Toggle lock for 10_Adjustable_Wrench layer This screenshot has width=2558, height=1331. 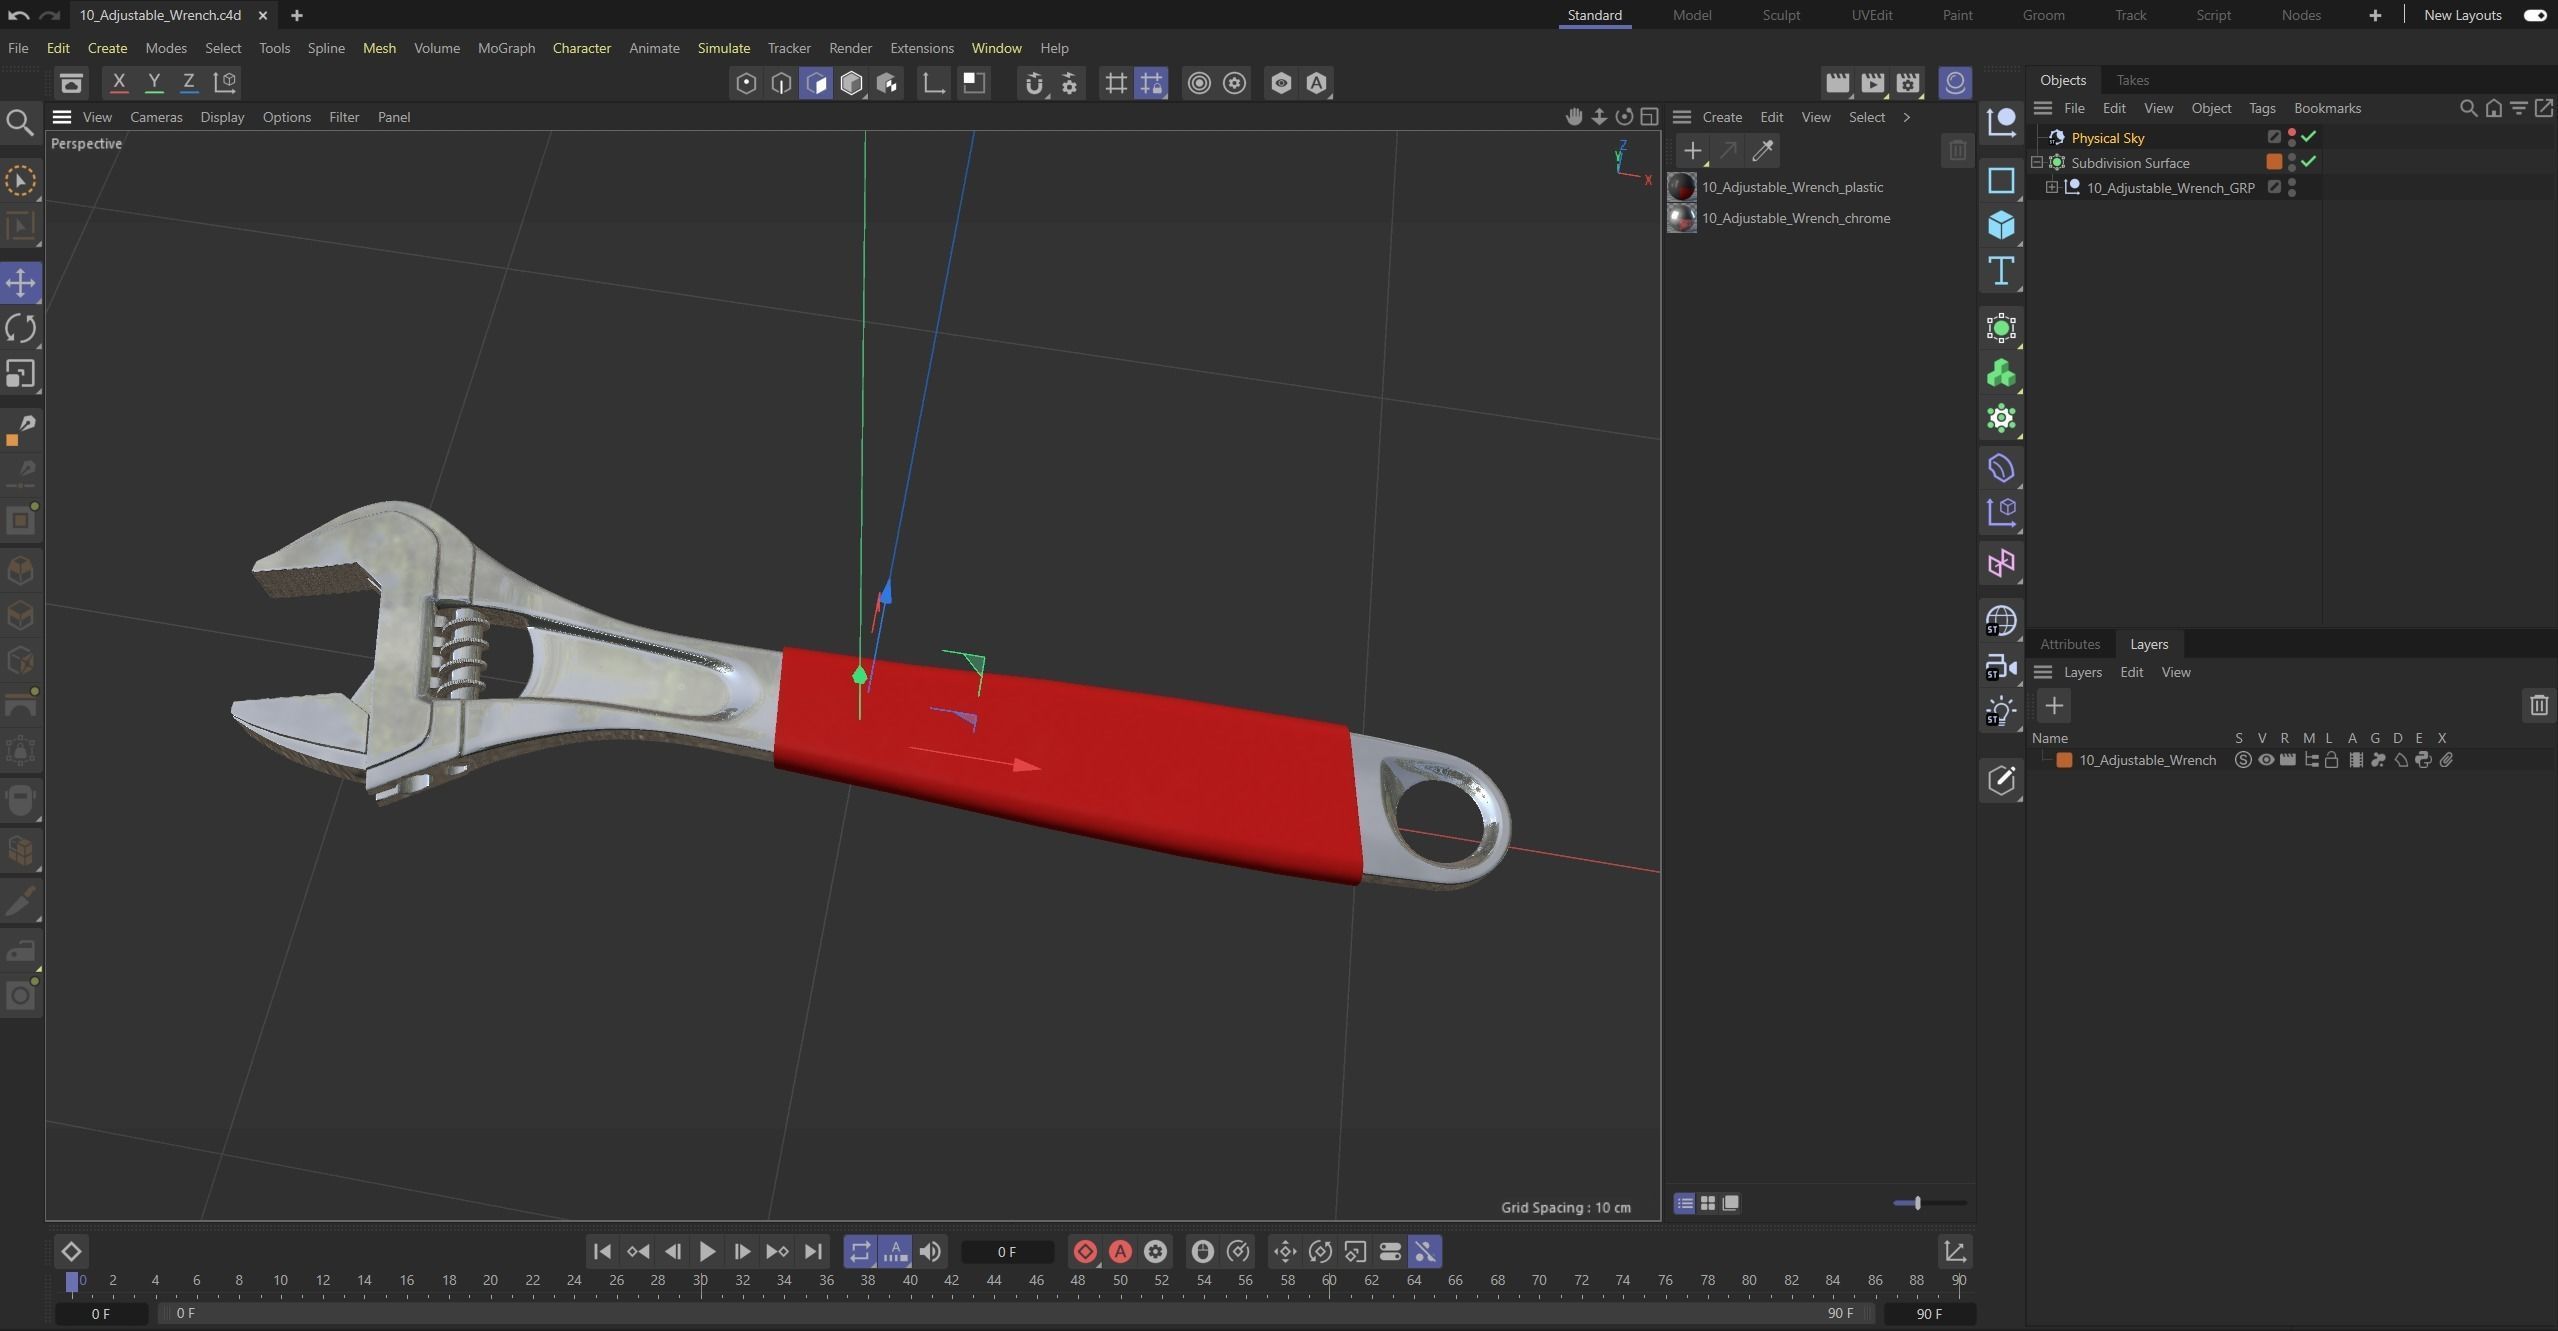2332,760
